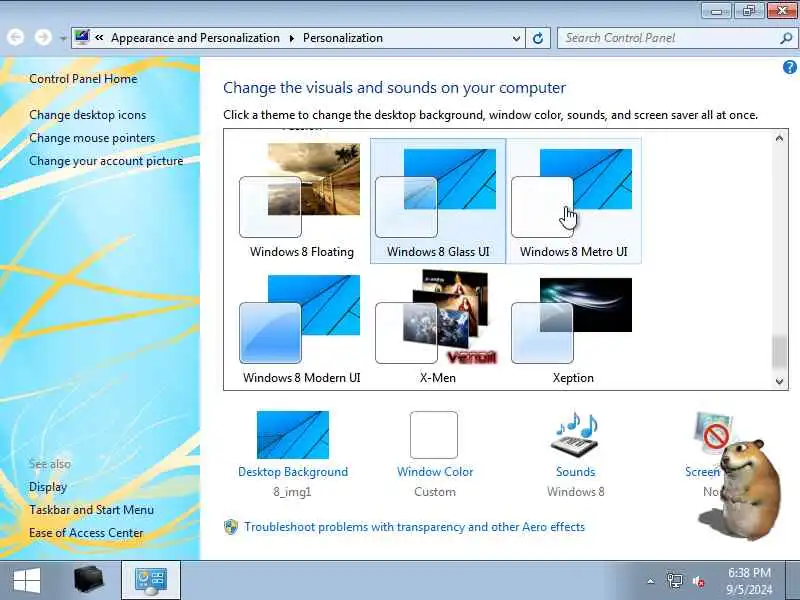The height and width of the screenshot is (600, 800).
Task: Click the Forward navigation arrow
Action: [43, 37]
